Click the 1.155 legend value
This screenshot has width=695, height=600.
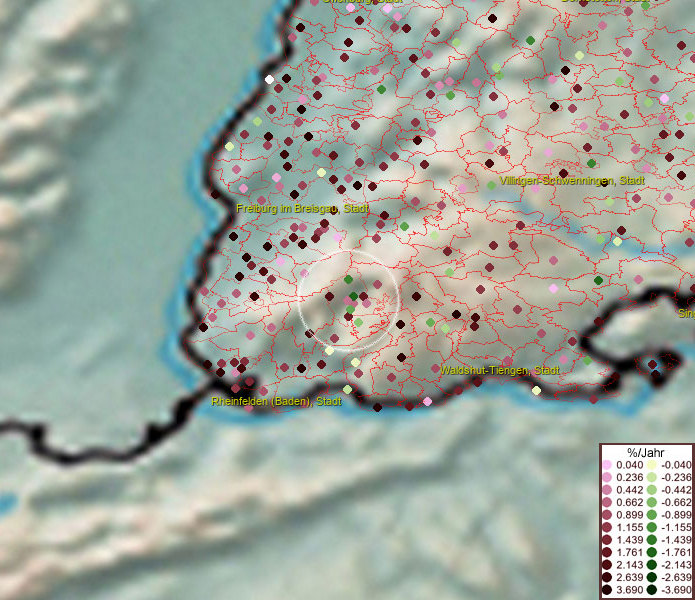pos(629,527)
